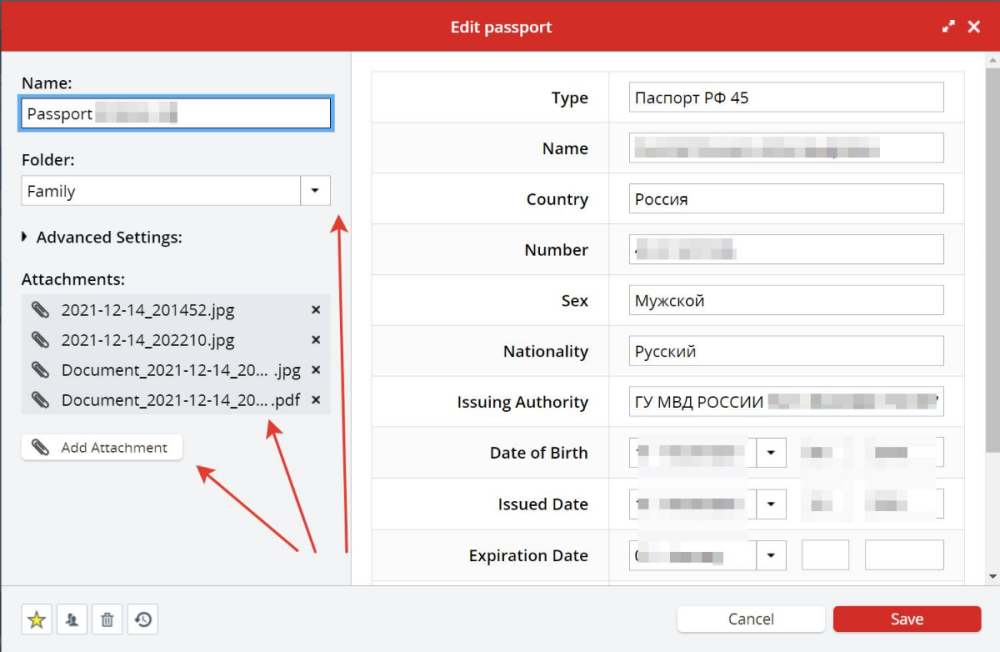This screenshot has width=1000, height=652.
Task: Open the Document_2021-12-14 .pdf attachment
Action: point(180,400)
